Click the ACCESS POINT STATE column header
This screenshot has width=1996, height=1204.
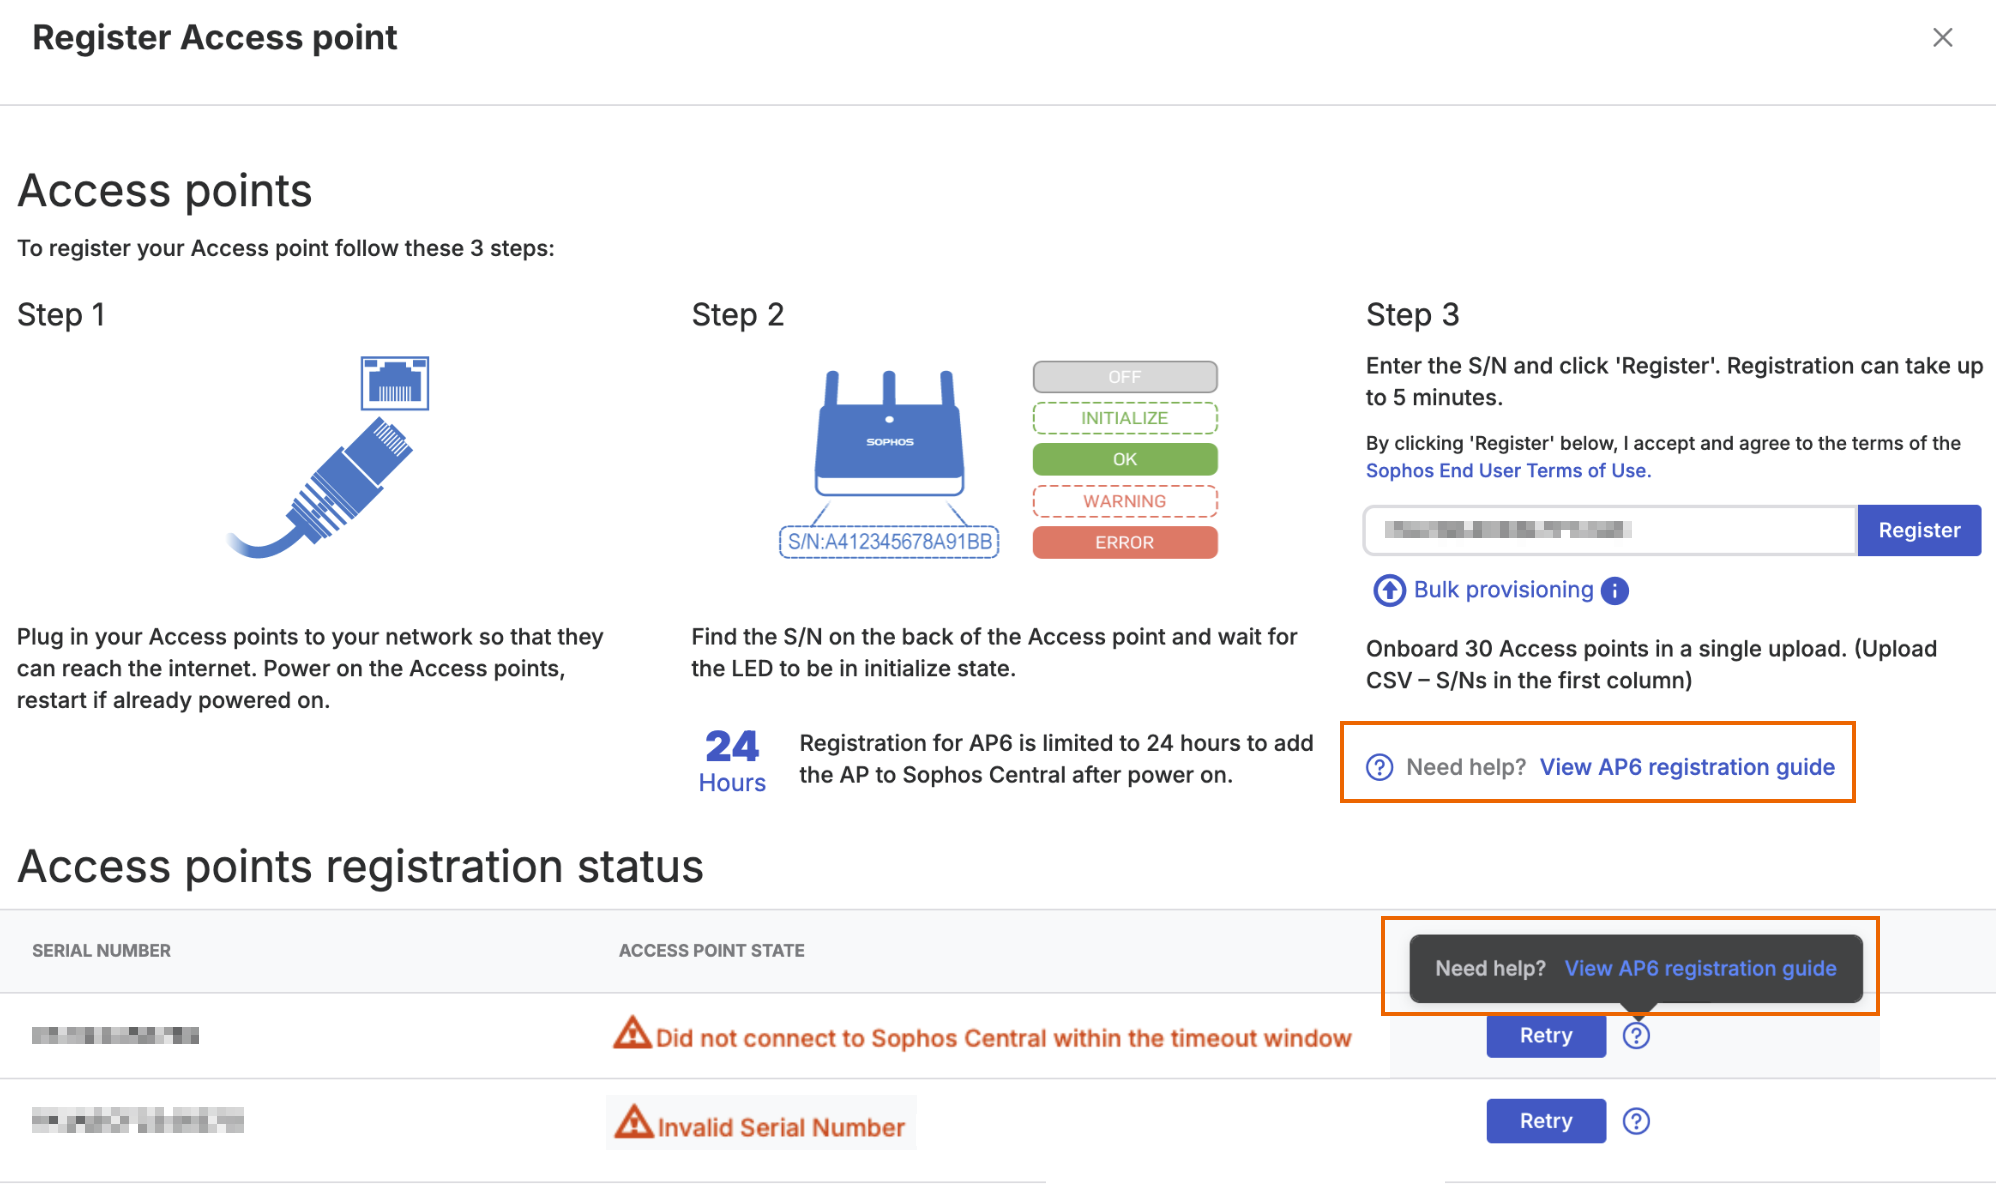[712, 951]
